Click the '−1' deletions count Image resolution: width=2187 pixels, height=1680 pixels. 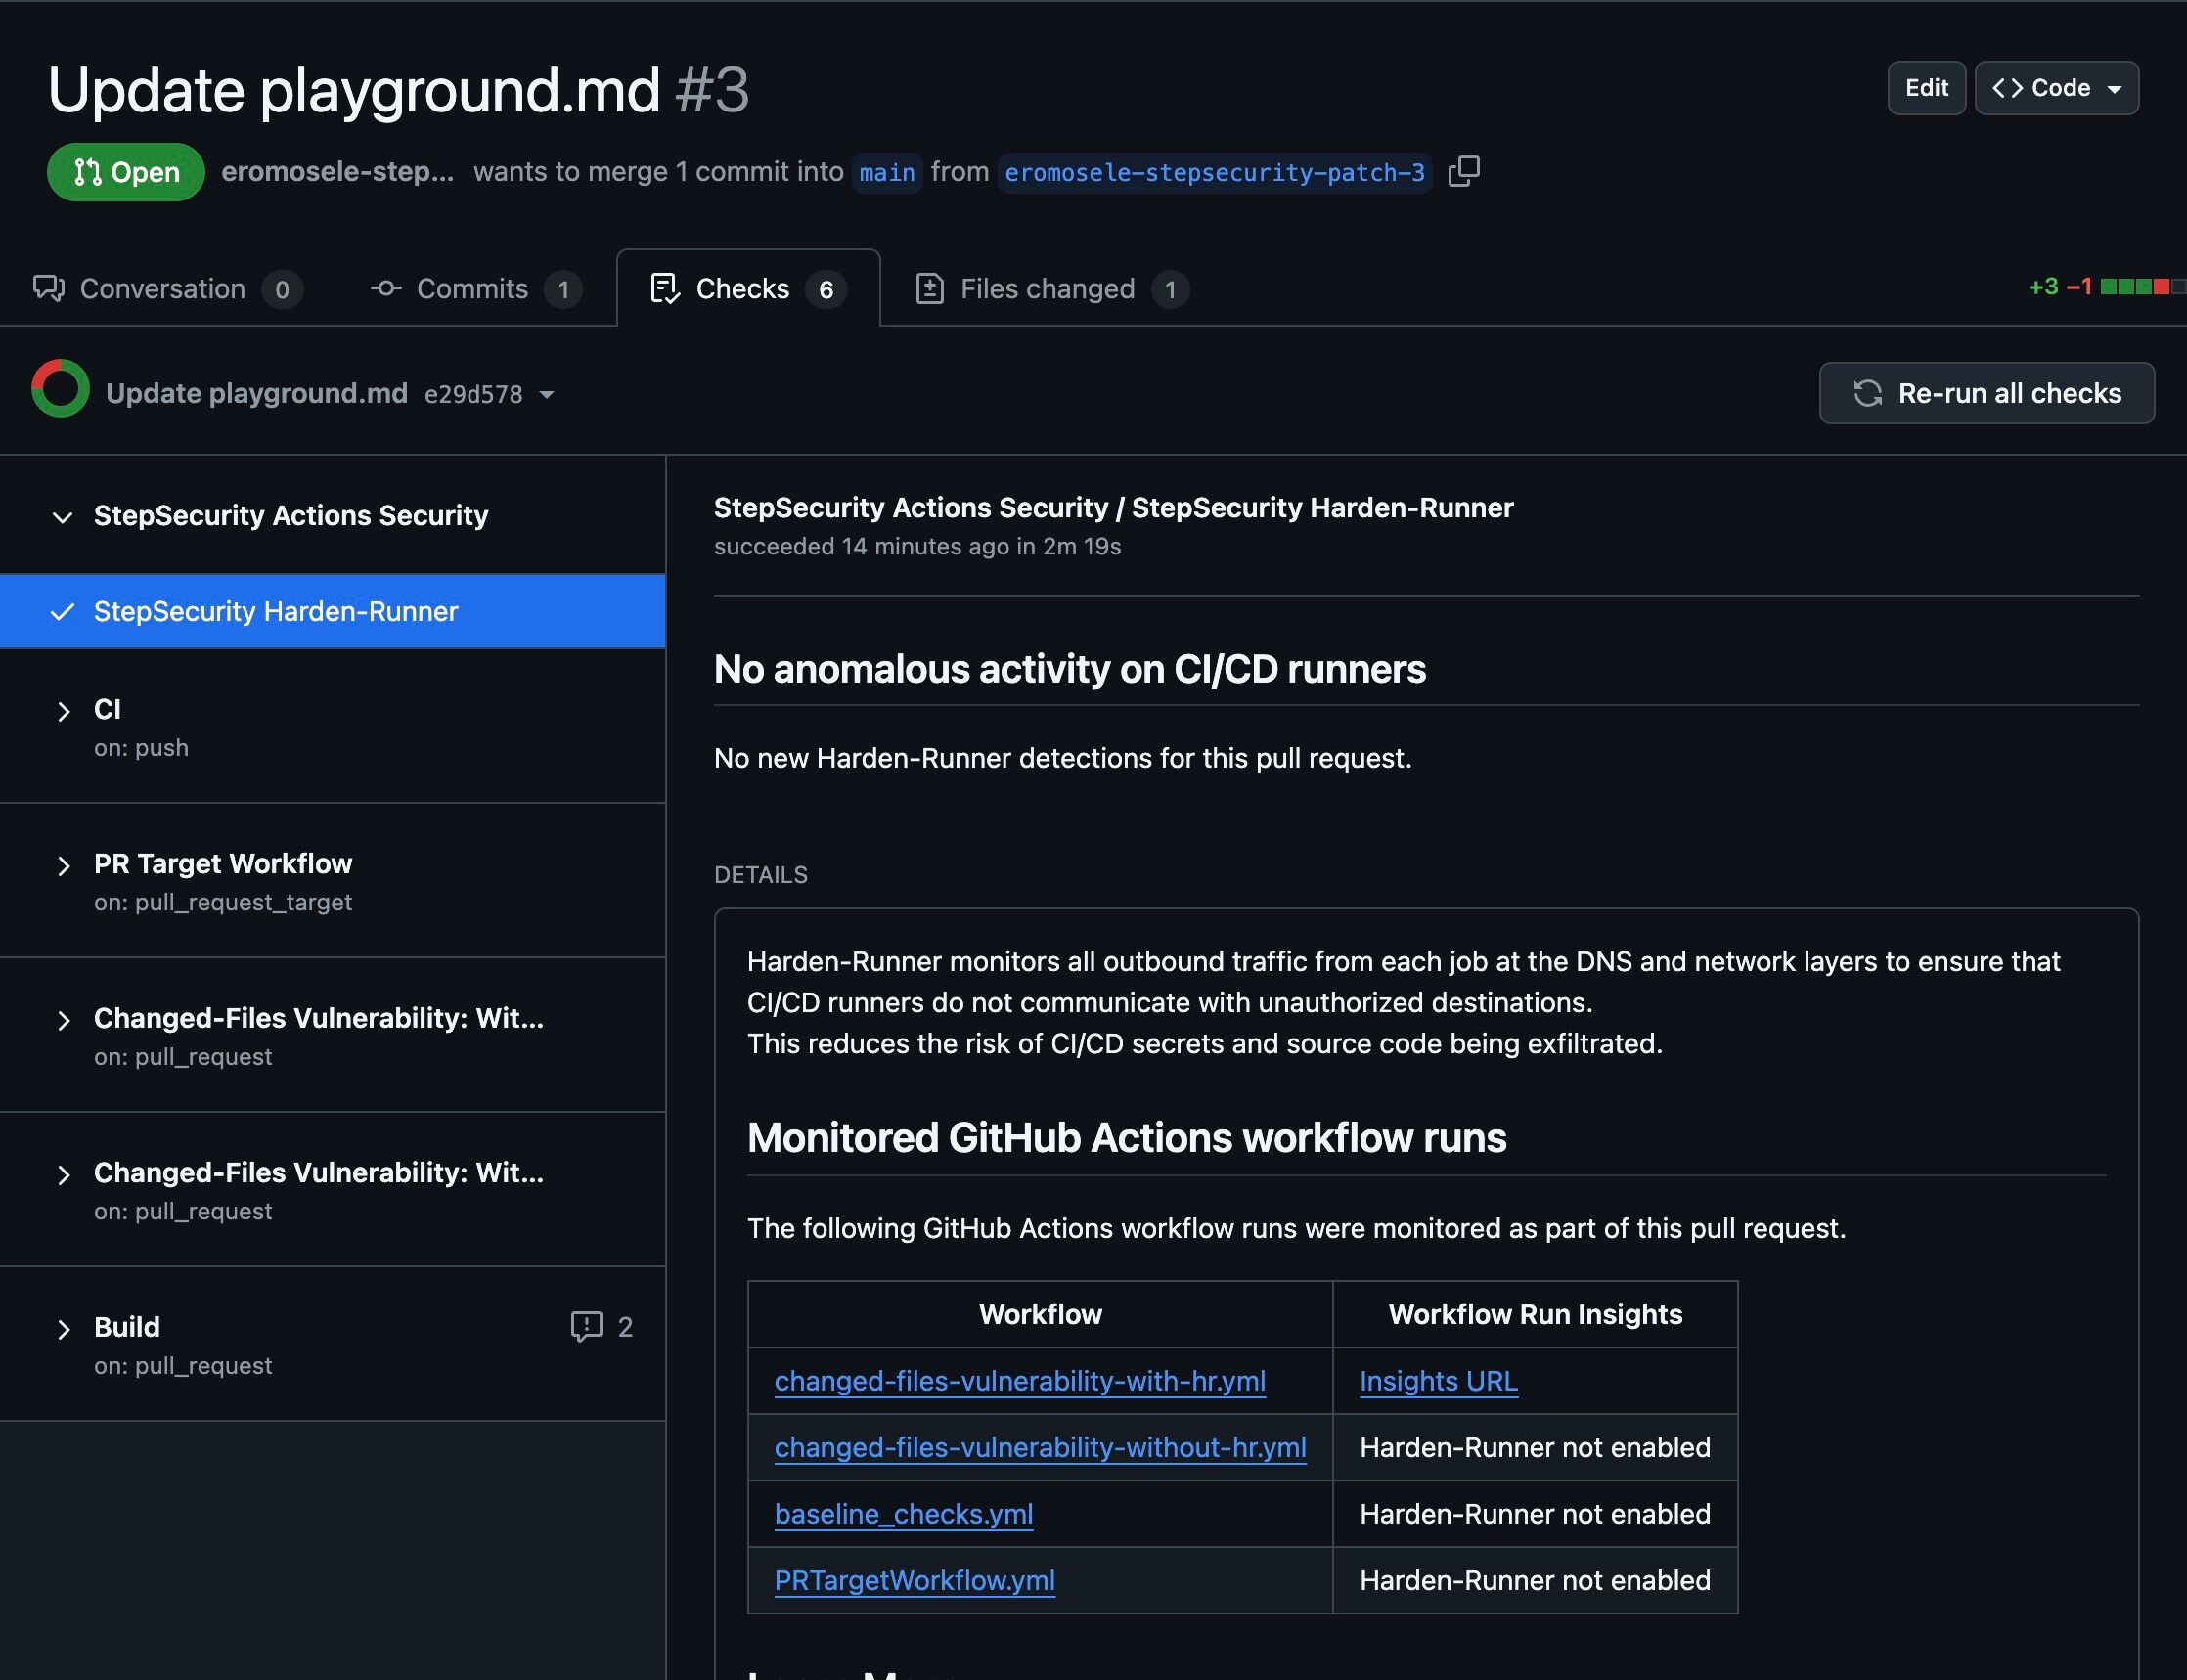click(2079, 287)
